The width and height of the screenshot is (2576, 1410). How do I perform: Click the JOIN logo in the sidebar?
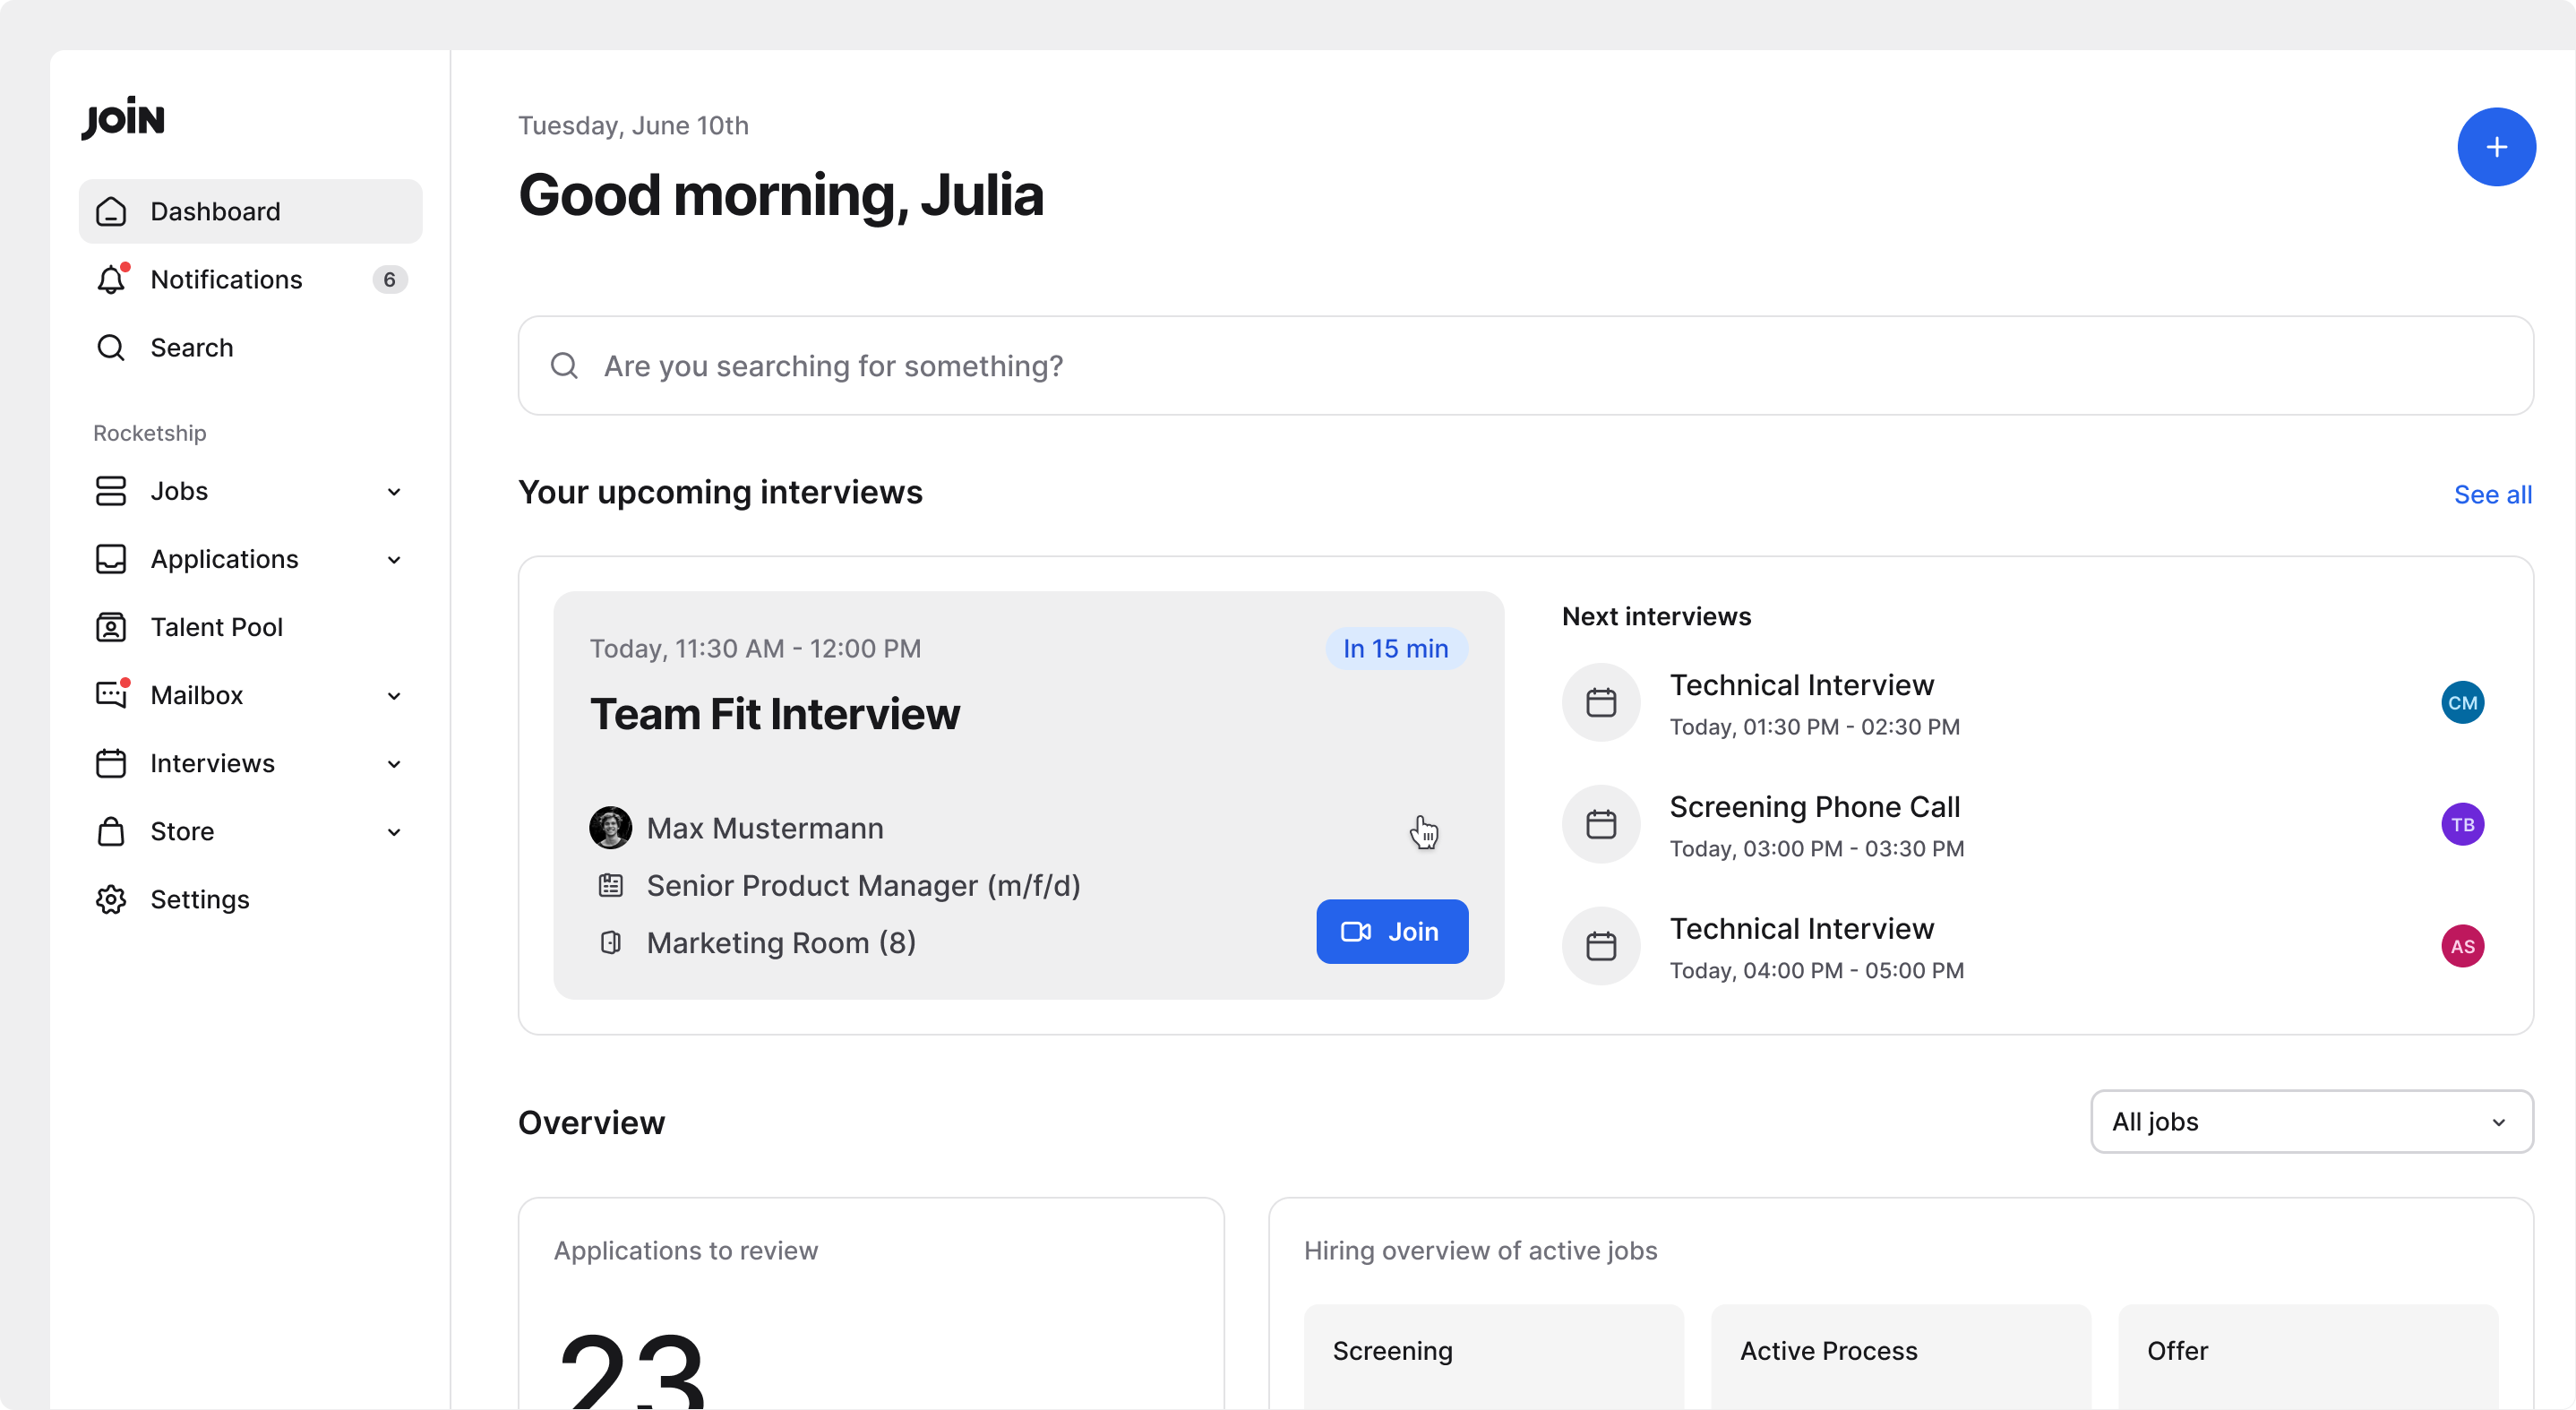point(123,119)
